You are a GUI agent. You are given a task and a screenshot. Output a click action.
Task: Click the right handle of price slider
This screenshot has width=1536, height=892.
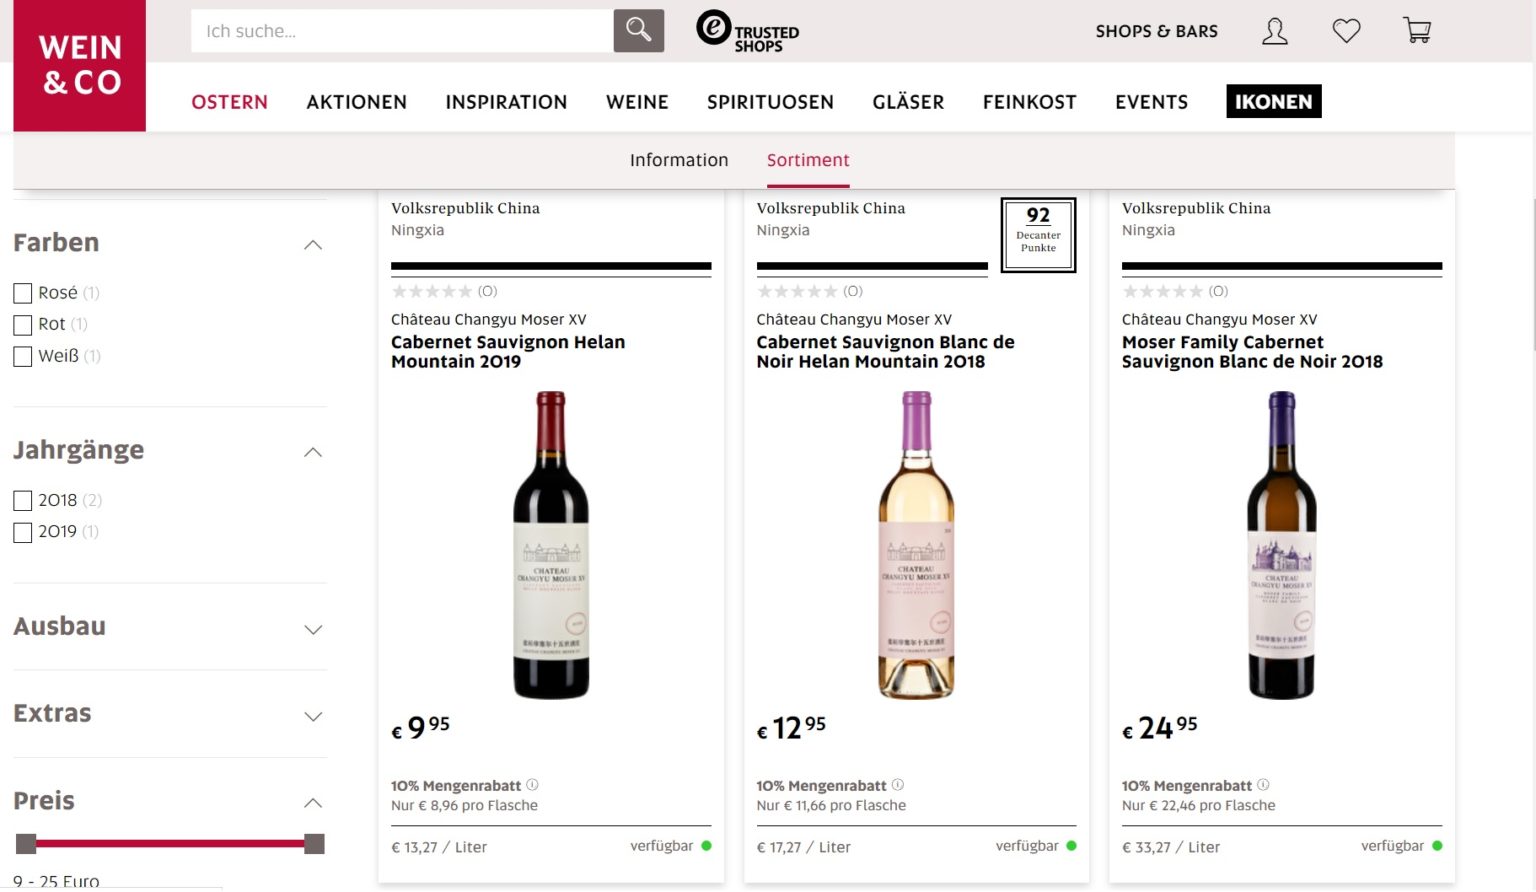coord(314,844)
